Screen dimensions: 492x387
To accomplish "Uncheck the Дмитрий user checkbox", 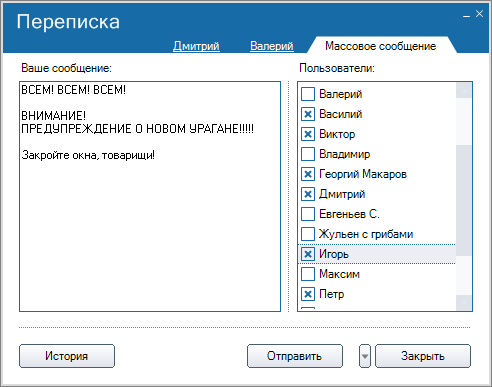I will tap(308, 194).
